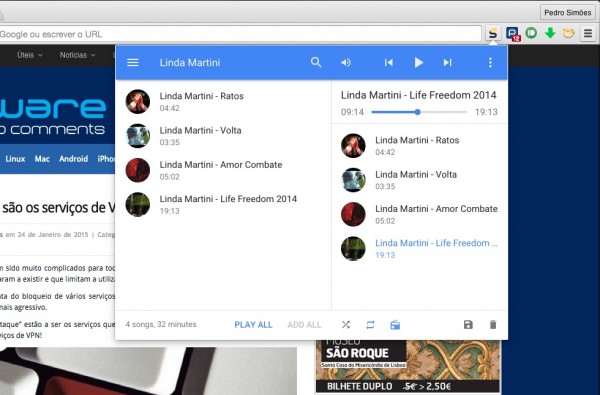Viewport: 600px width, 395px height.
Task: Click the Pedro Simões profile button
Action: [x=567, y=13]
